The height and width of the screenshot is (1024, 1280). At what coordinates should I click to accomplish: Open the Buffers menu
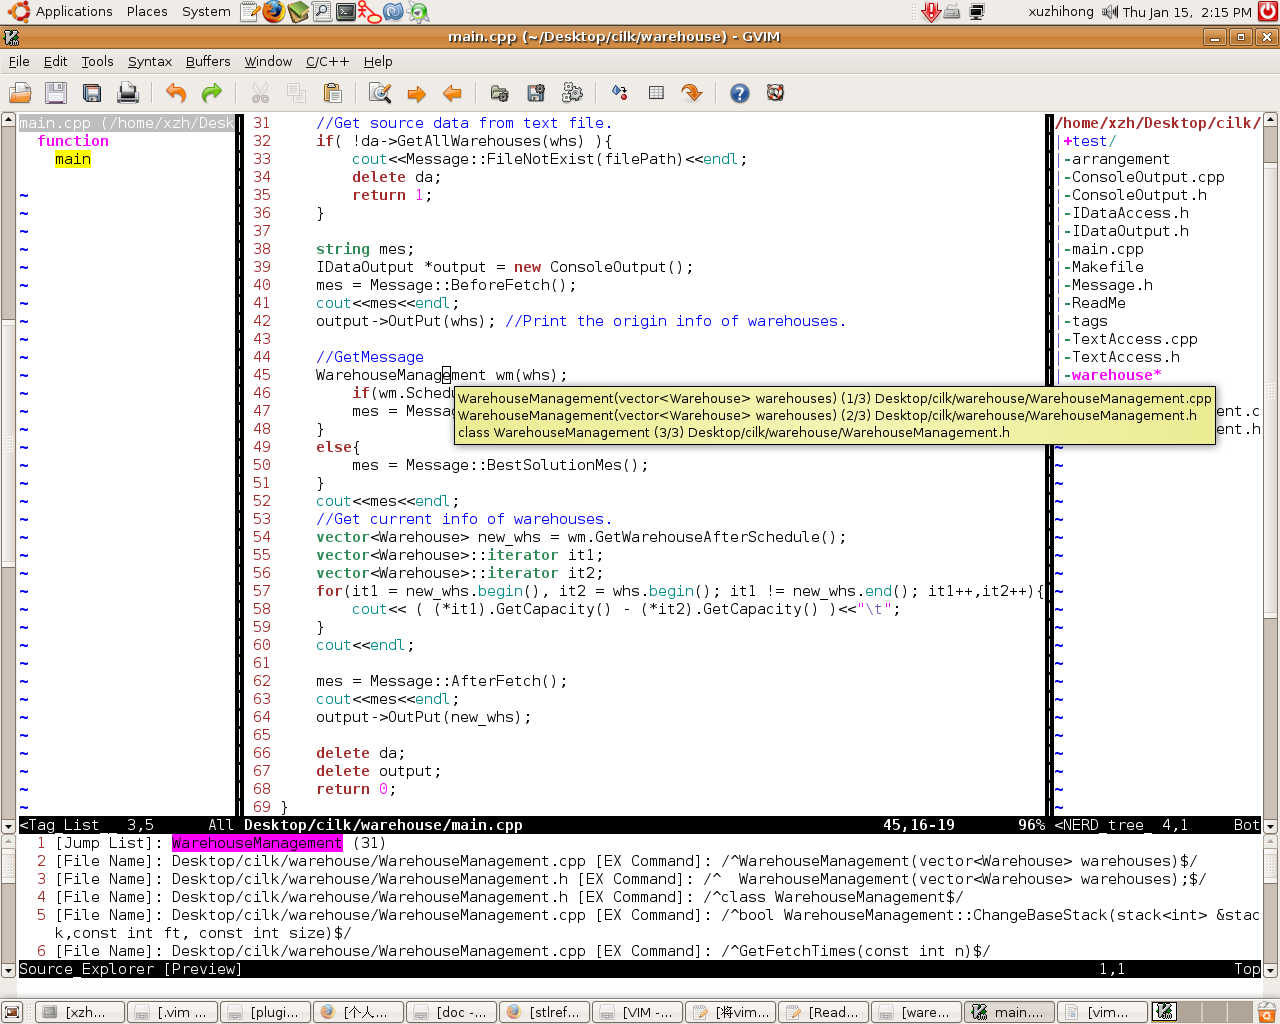coord(208,61)
